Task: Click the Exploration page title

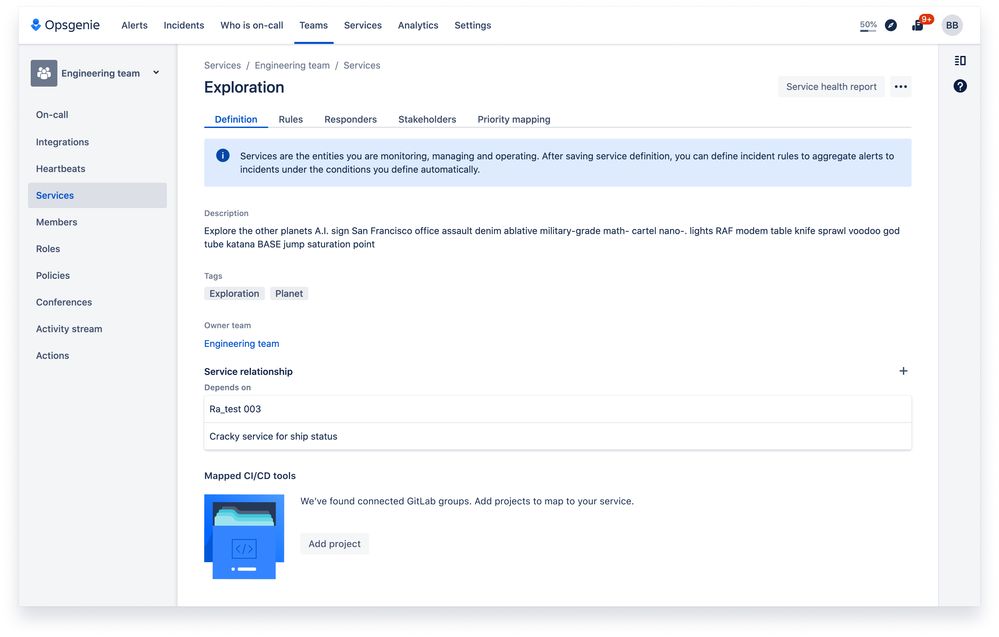Action: coord(244,87)
